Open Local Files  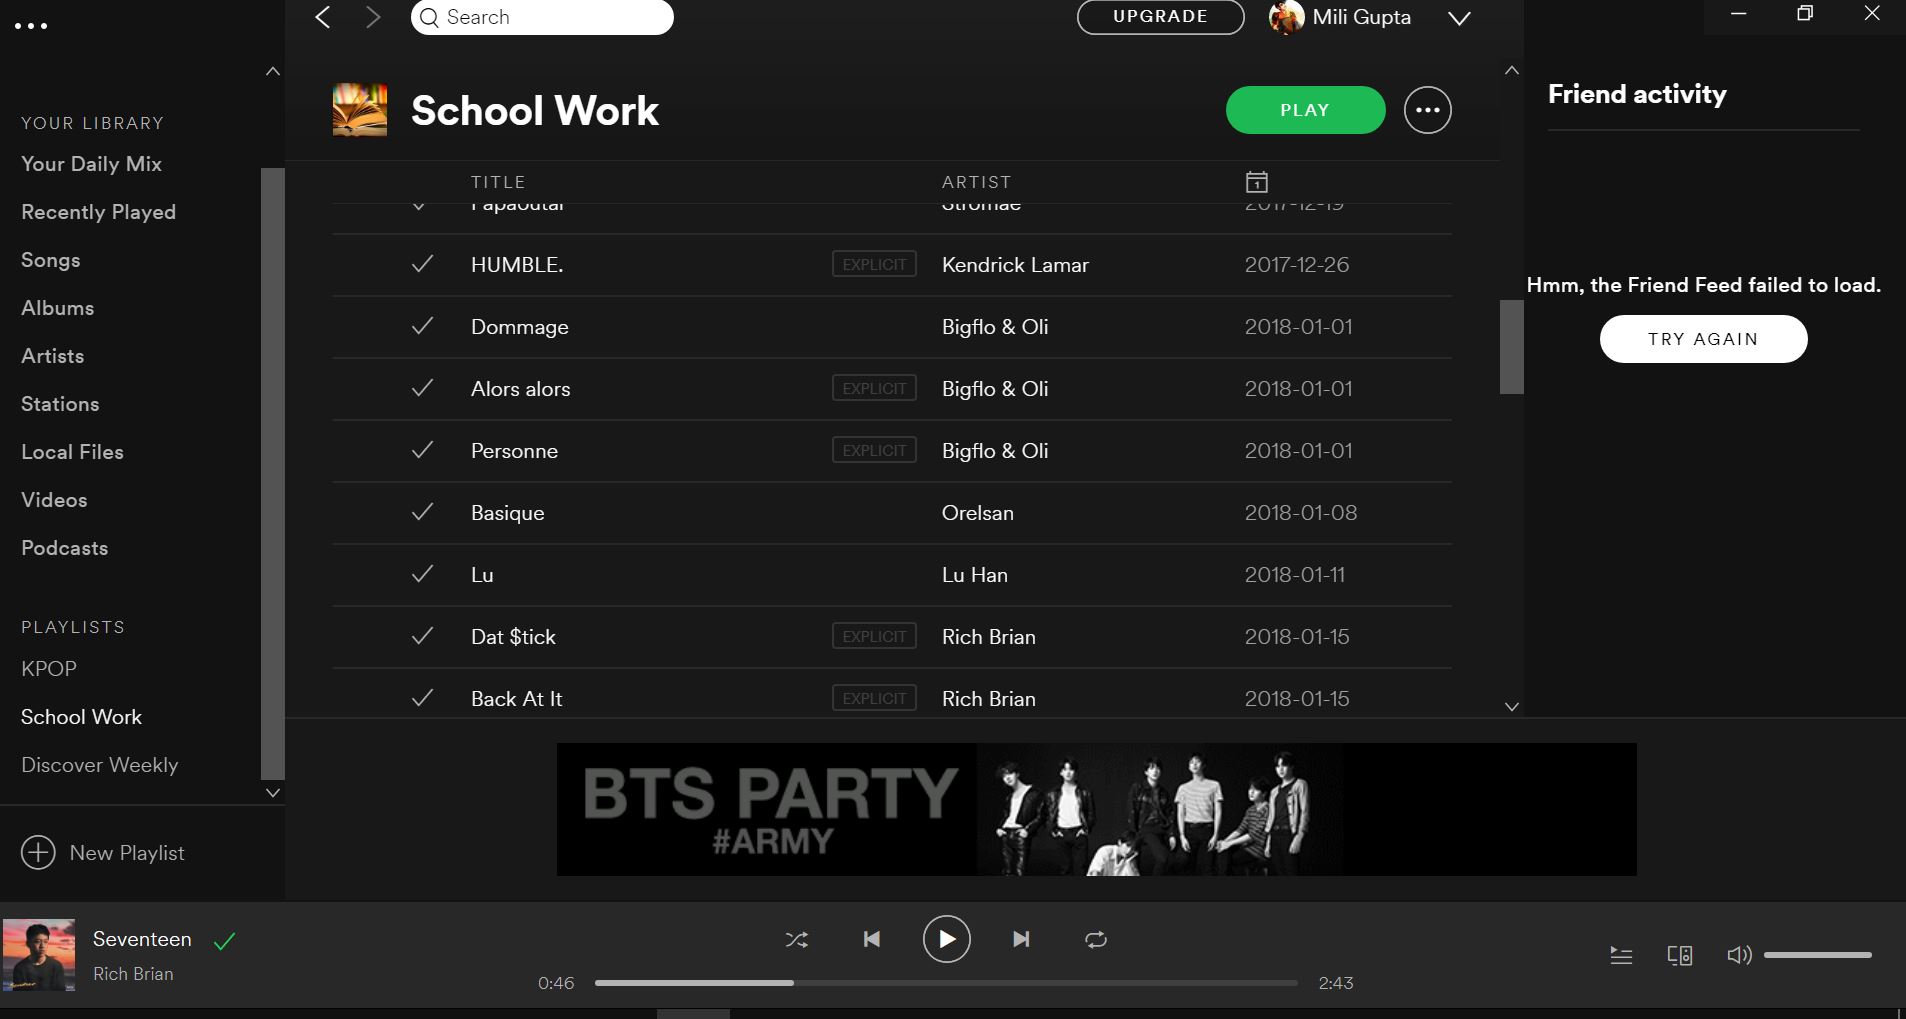point(72,452)
